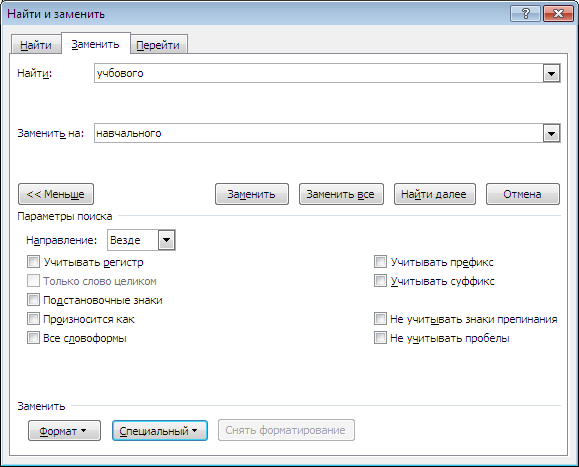Viewport: 579px width, 467px height.
Task: Click the Заменить button
Action: [x=251, y=194]
